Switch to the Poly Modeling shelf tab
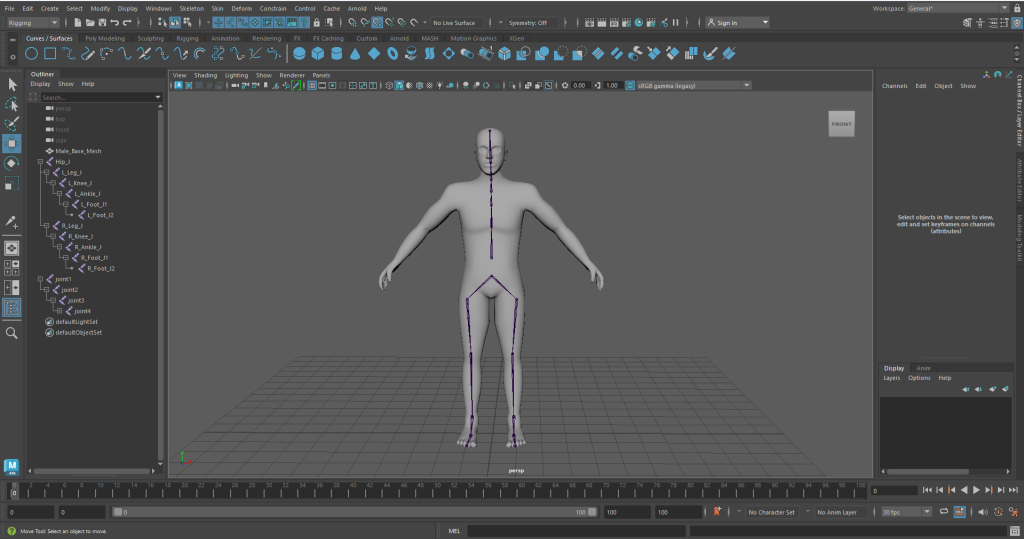Viewport: 1024px width, 539px height. pyautogui.click(x=105, y=38)
